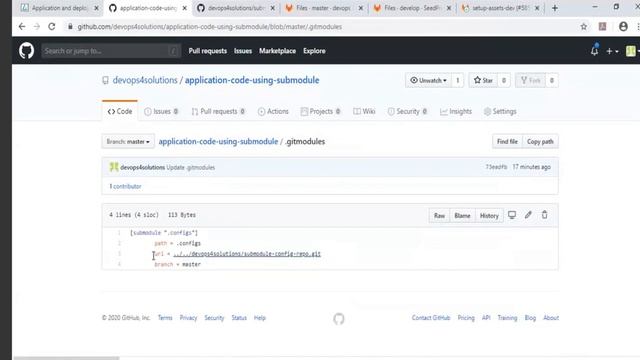640x360 pixels.
Task: Open the Branch: master selector
Action: pos(128,142)
